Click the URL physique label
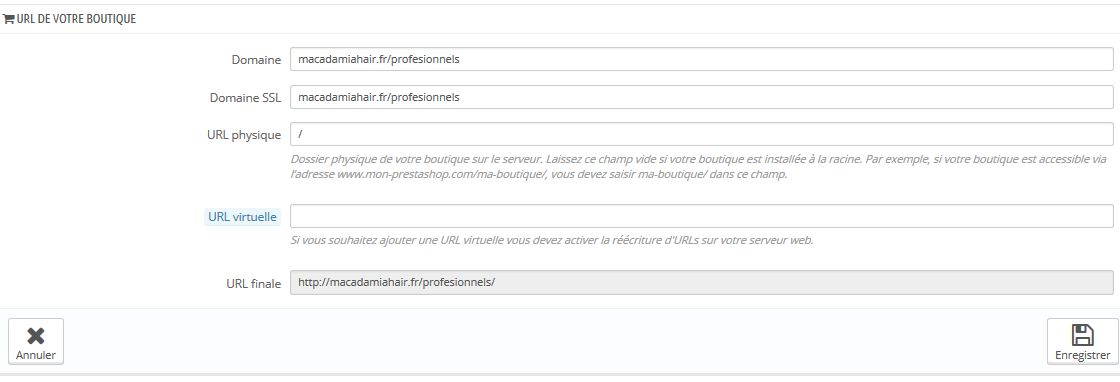1120x382 pixels. click(244, 135)
